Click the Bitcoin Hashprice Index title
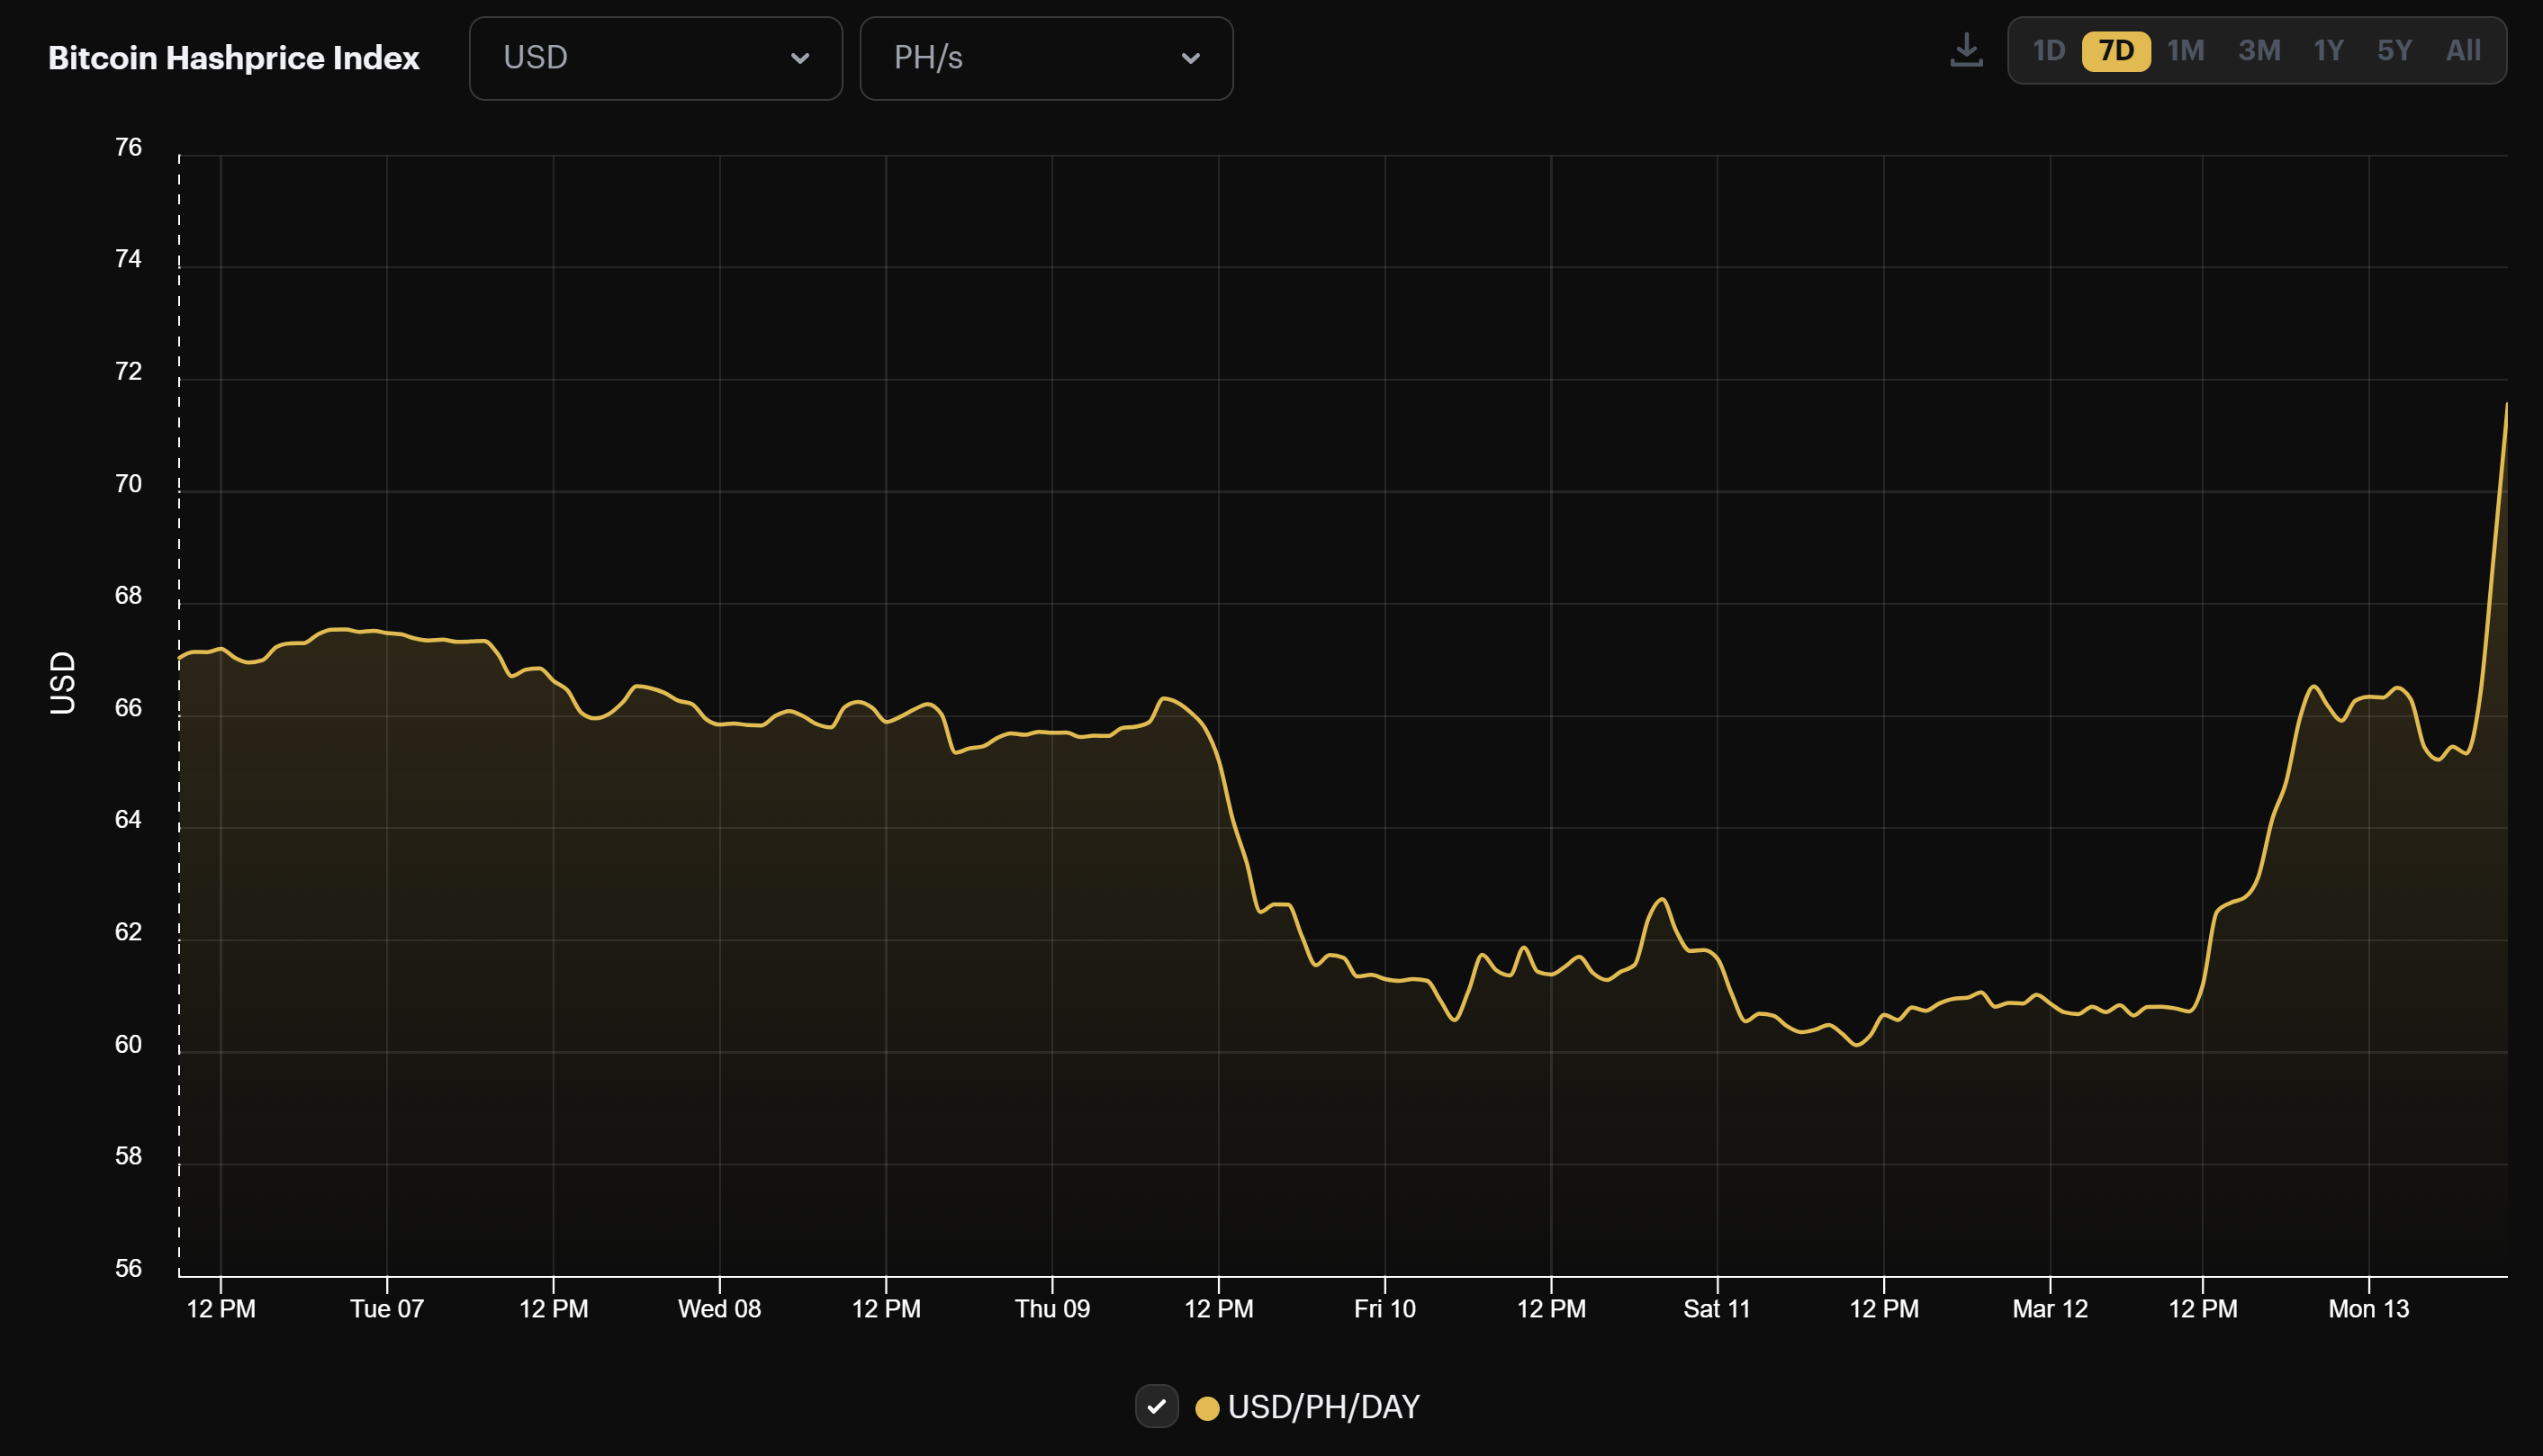 [234, 58]
